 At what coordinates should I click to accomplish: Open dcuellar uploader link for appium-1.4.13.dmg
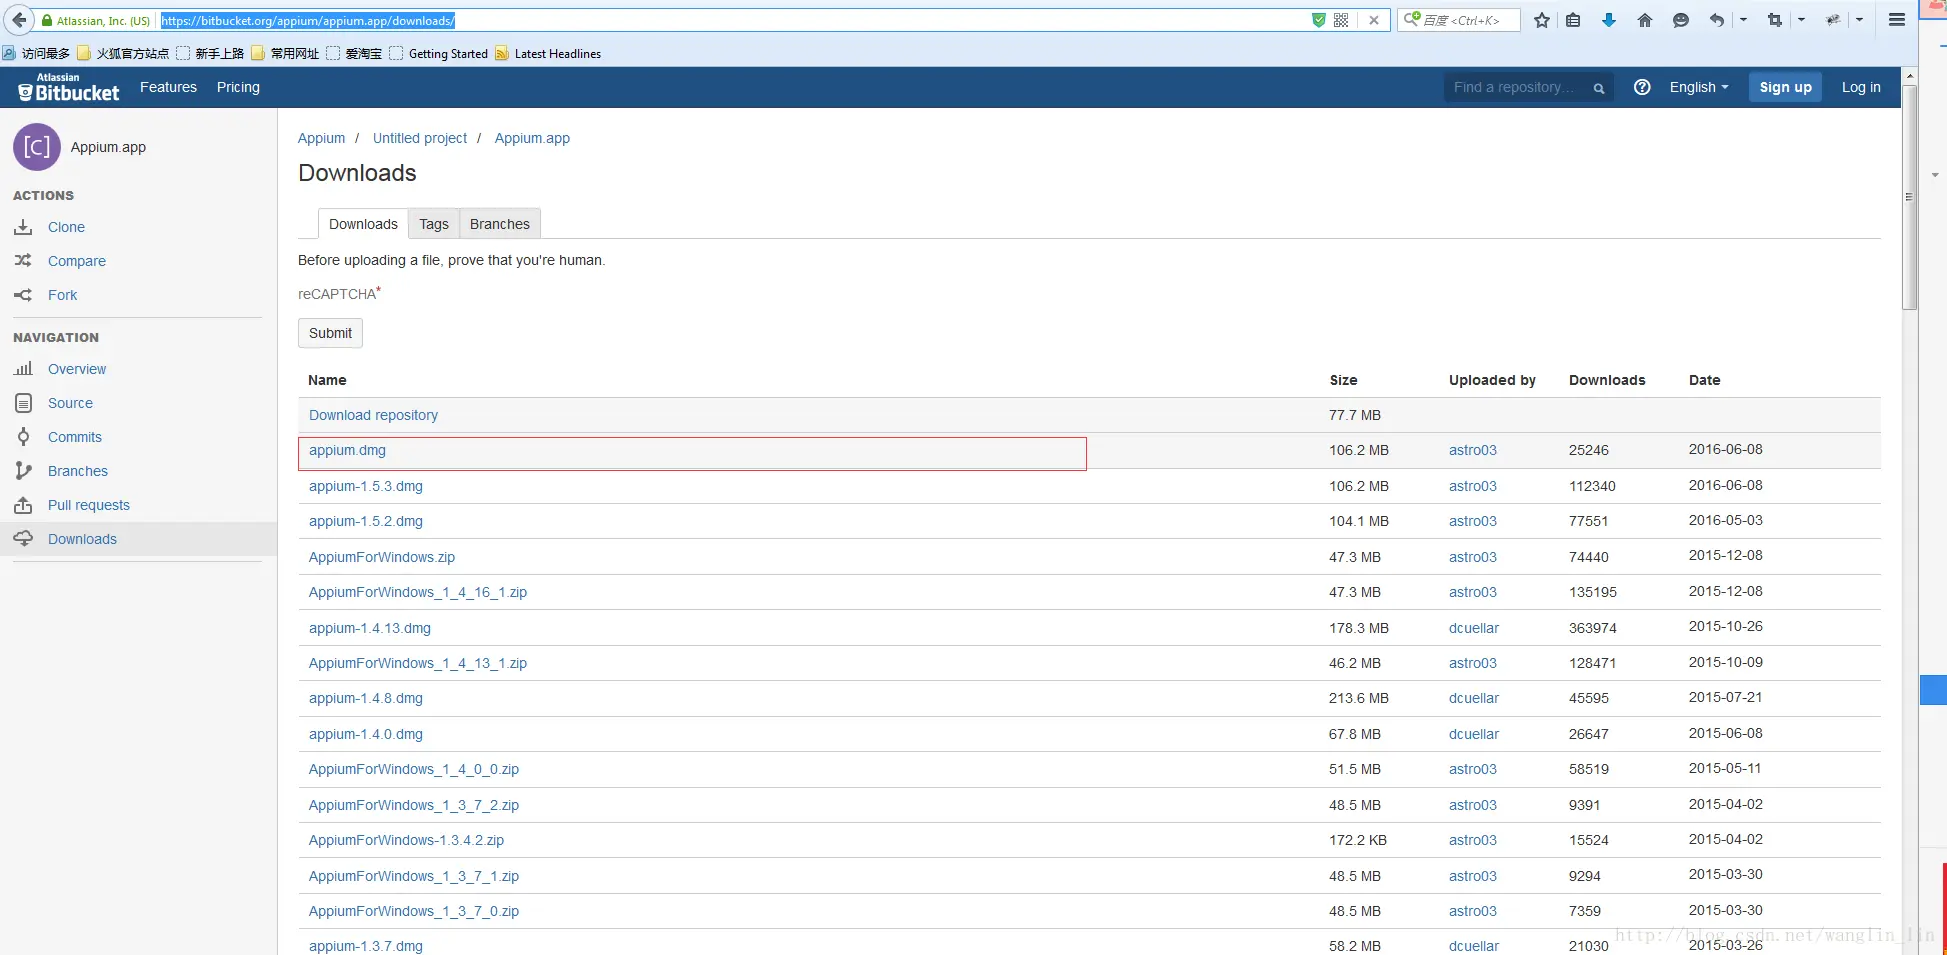pos(1474,628)
